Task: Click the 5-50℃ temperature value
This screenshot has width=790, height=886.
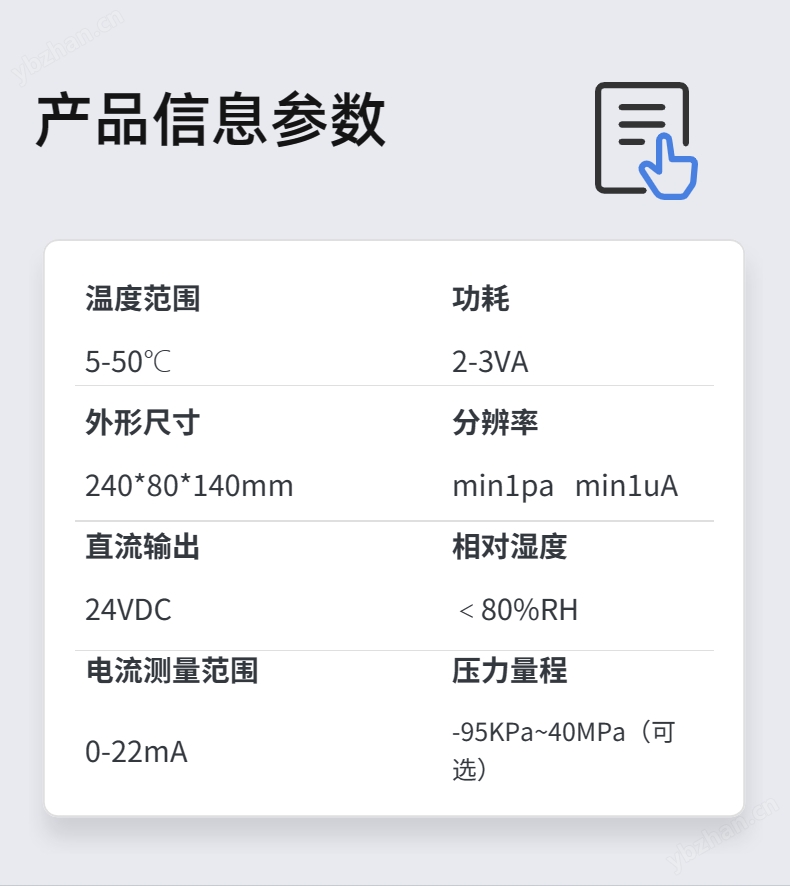Action: [x=128, y=362]
